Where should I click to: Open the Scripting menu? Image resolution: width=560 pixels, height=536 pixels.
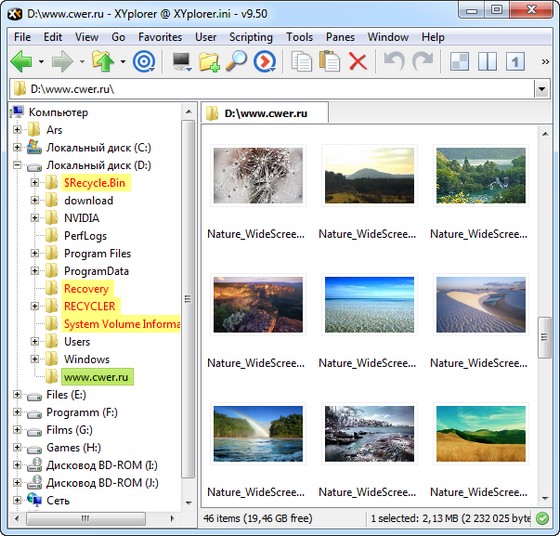point(251,37)
